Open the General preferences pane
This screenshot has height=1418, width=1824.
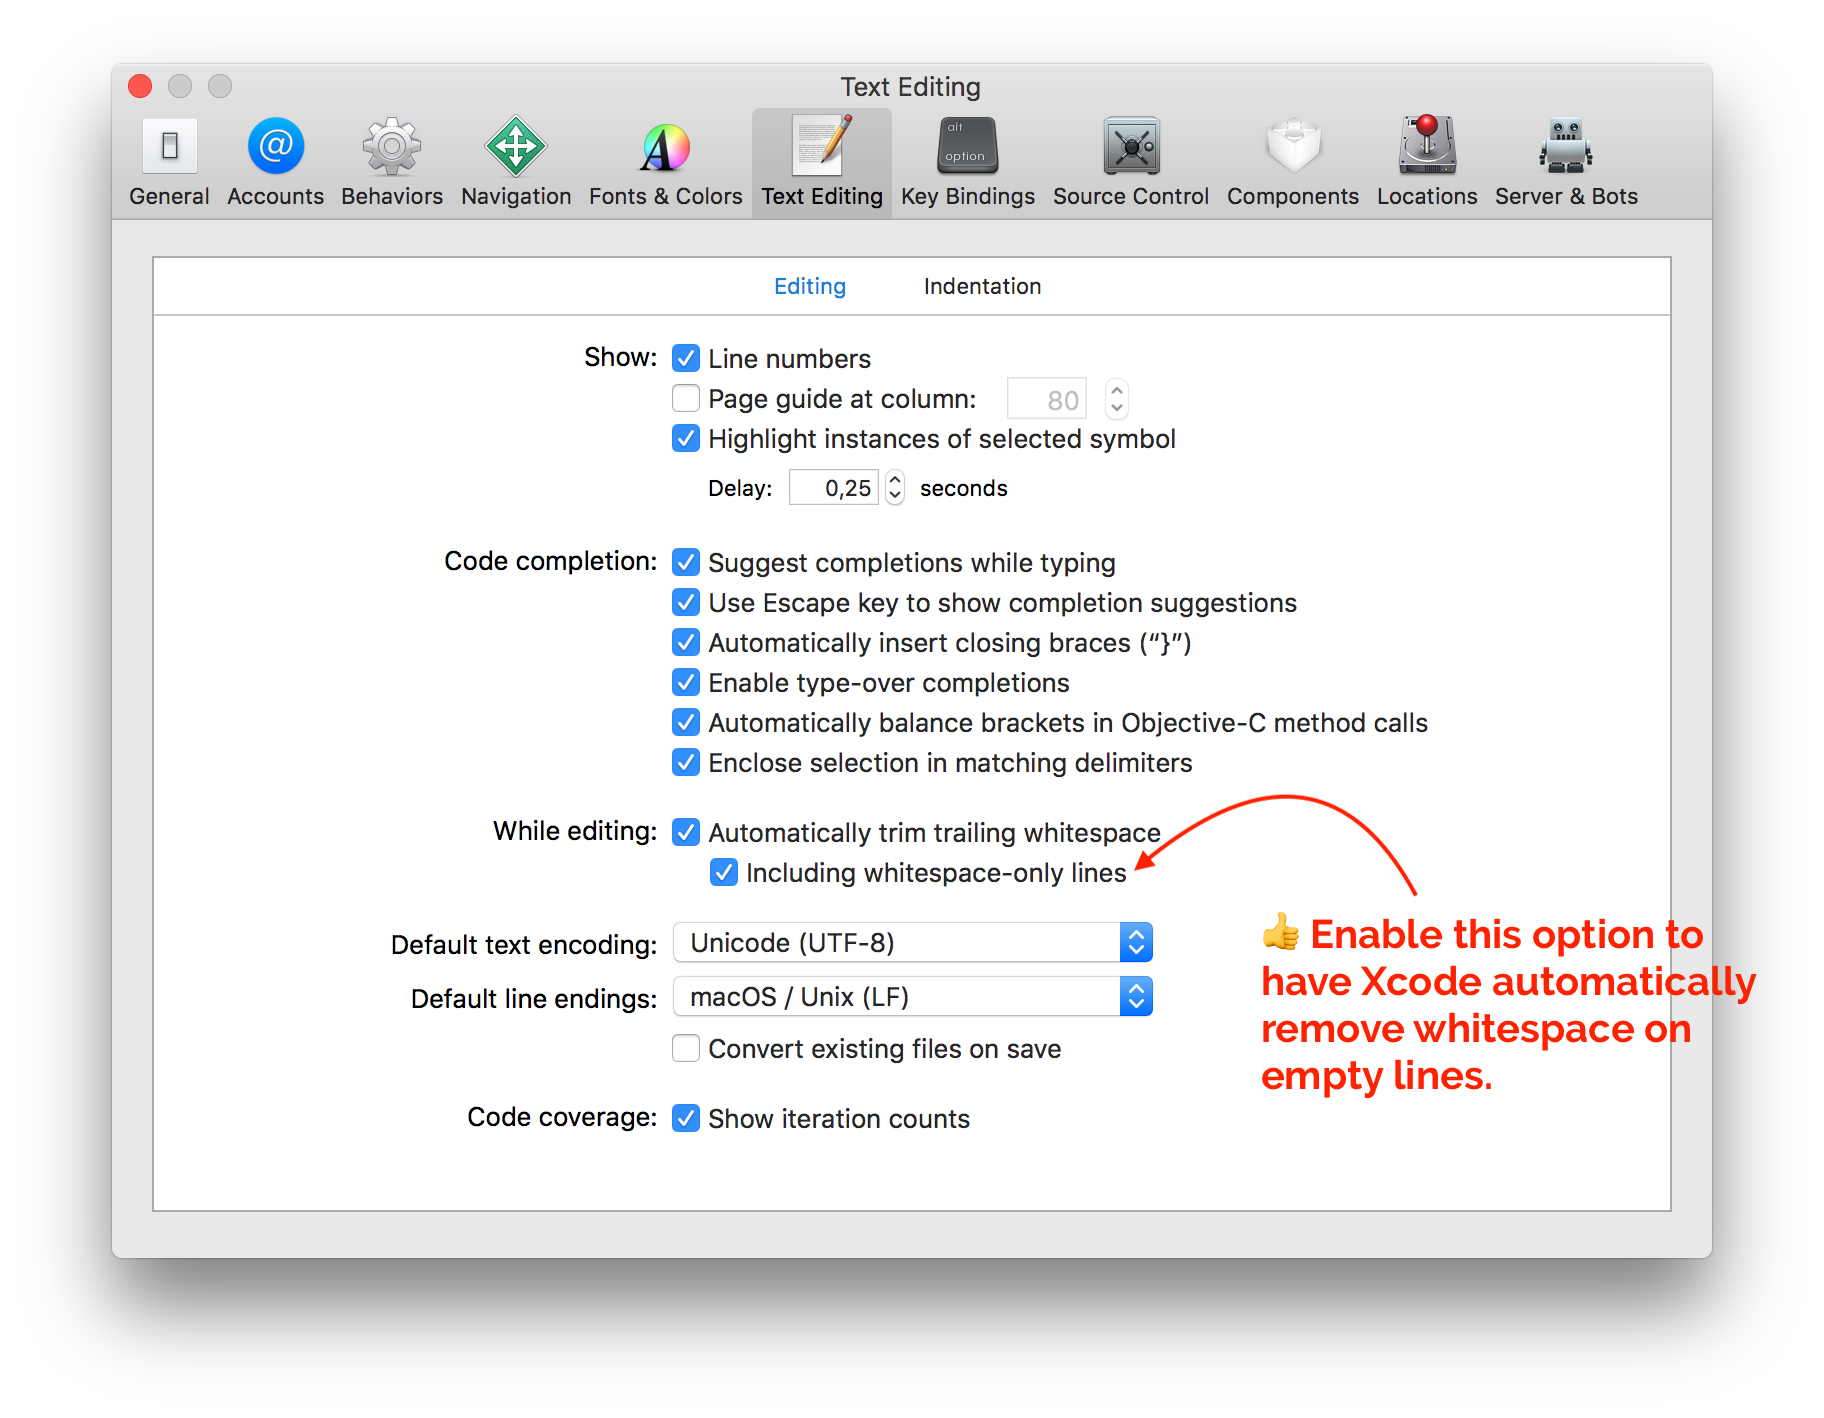pos(169,163)
